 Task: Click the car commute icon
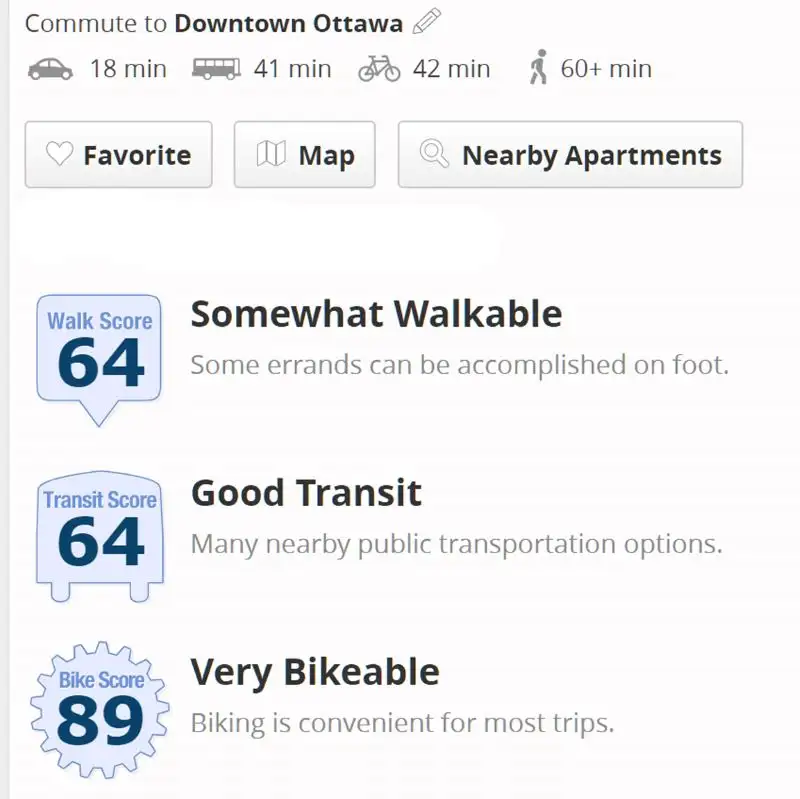pos(50,69)
